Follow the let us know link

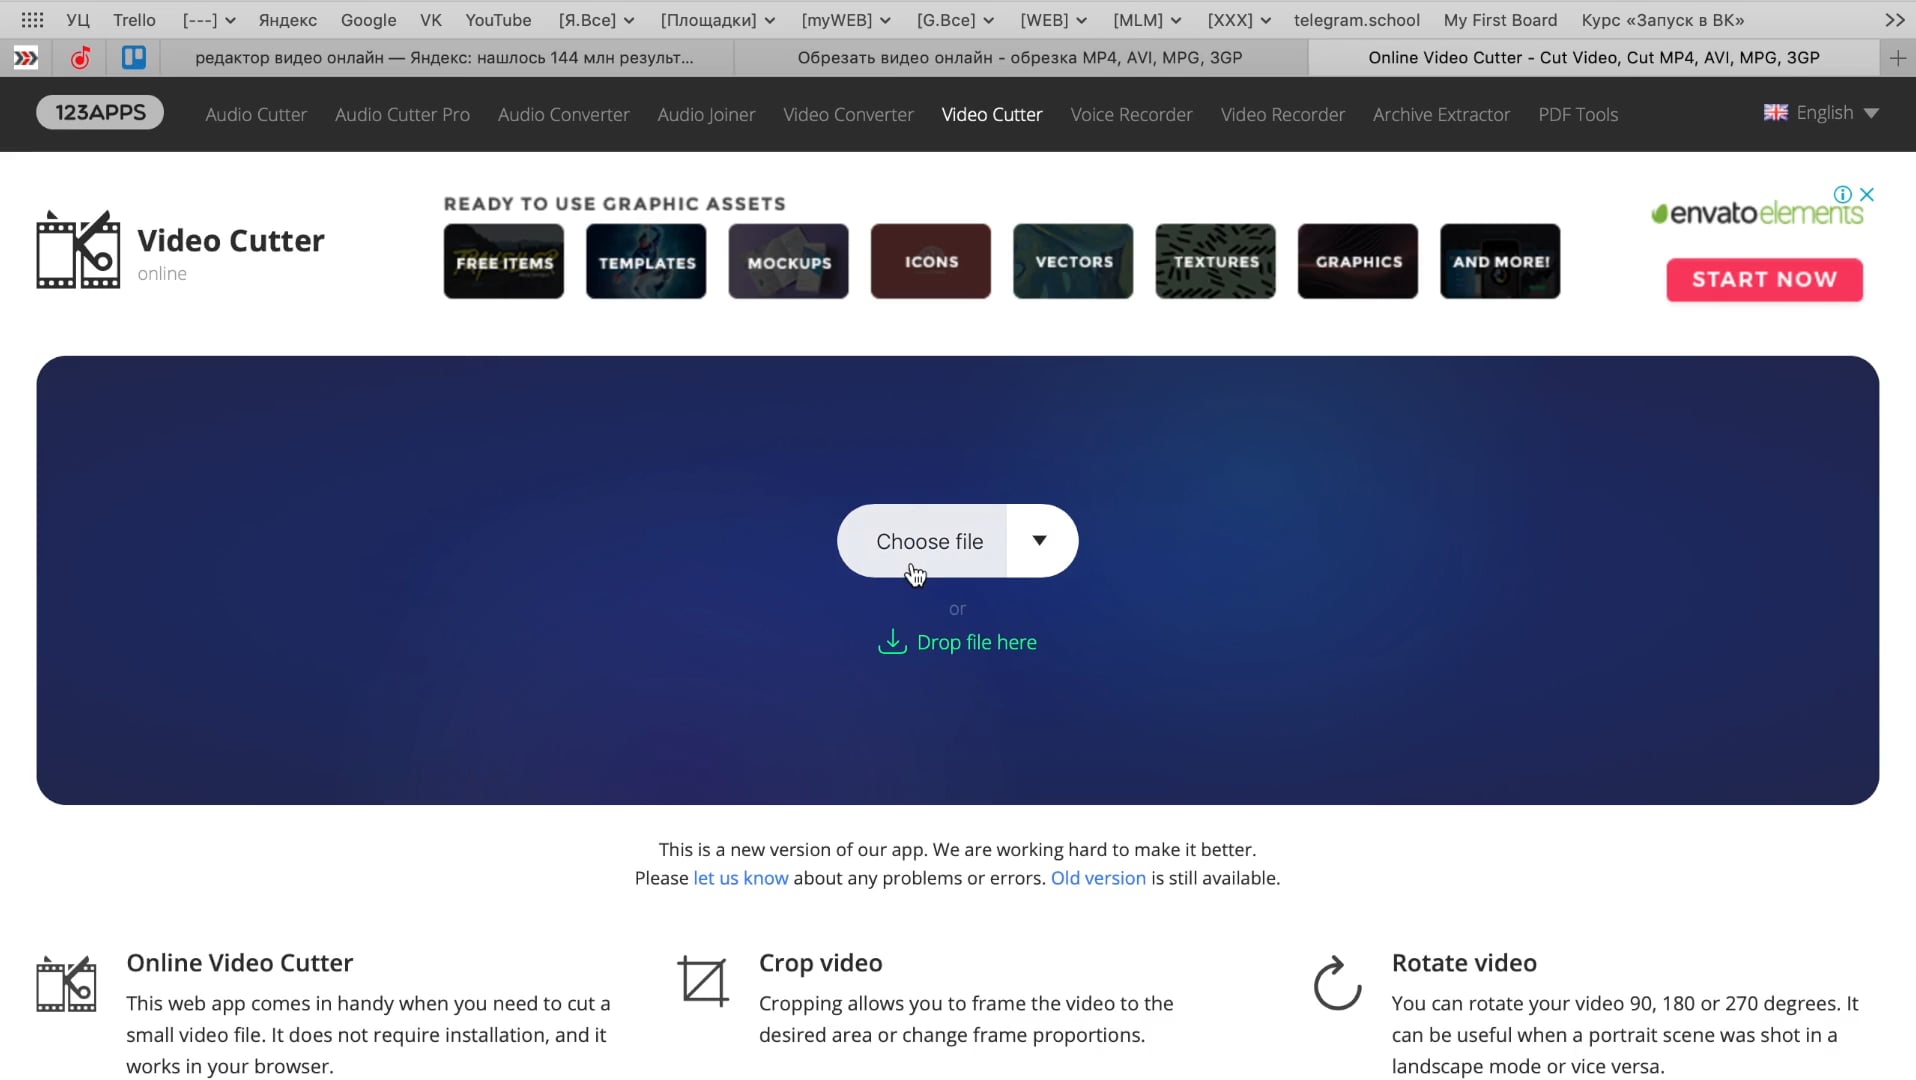[741, 877]
